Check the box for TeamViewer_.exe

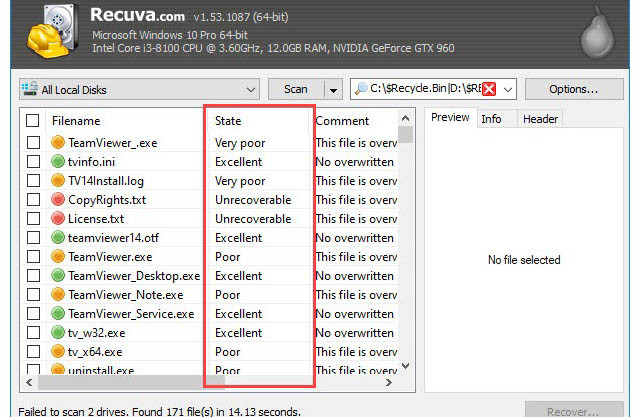click(33, 142)
